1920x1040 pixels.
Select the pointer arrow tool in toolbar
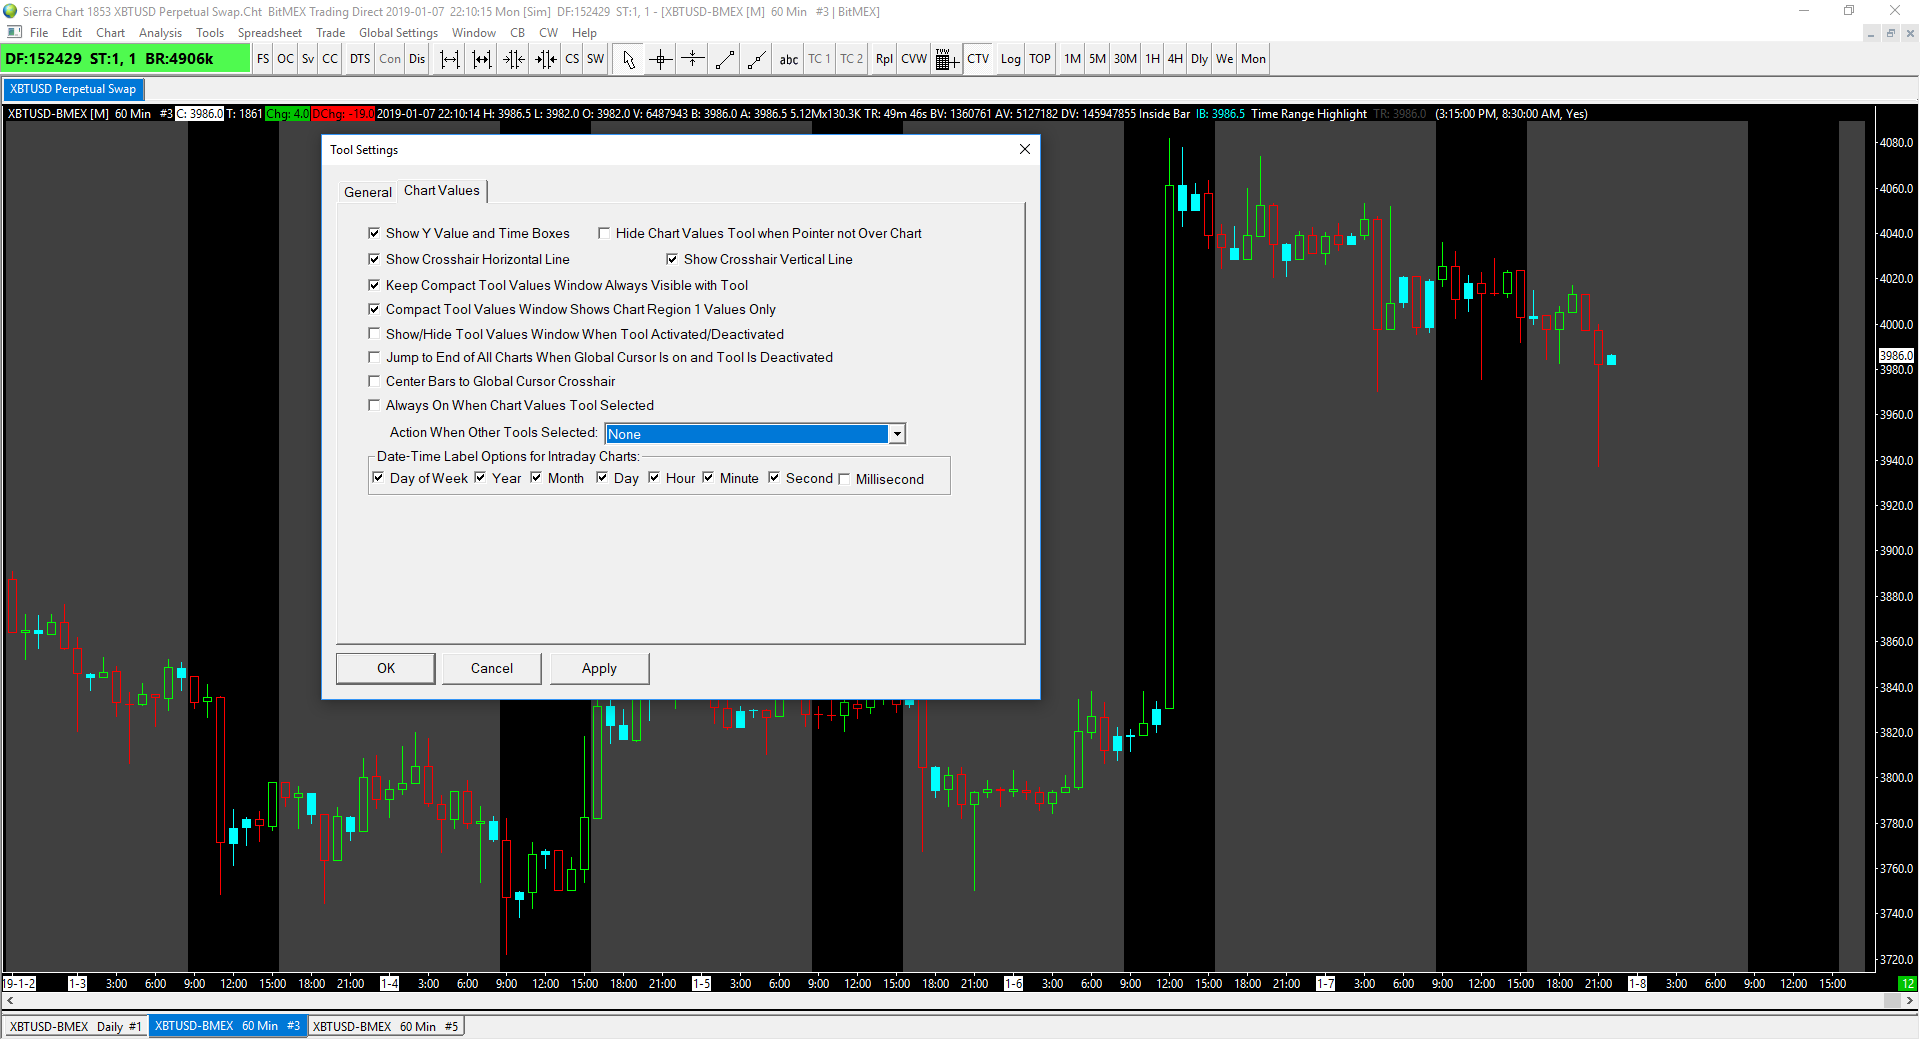628,59
